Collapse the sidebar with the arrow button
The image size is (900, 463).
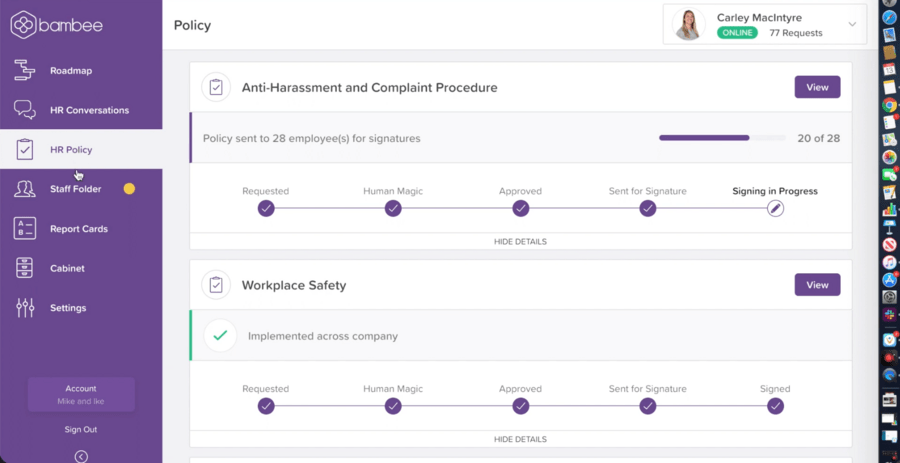pyautogui.click(x=81, y=456)
